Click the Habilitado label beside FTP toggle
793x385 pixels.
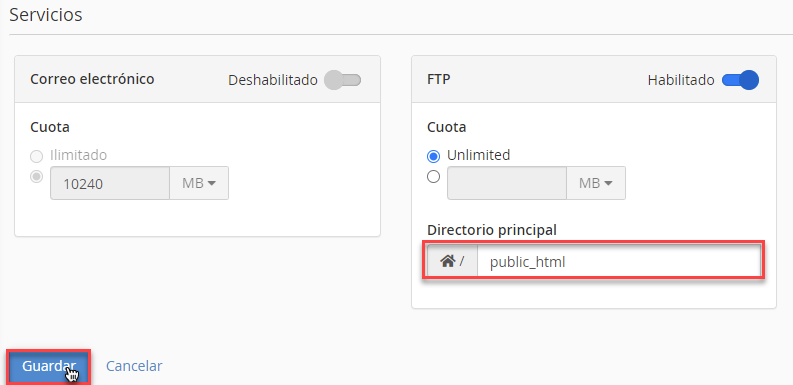(x=681, y=80)
